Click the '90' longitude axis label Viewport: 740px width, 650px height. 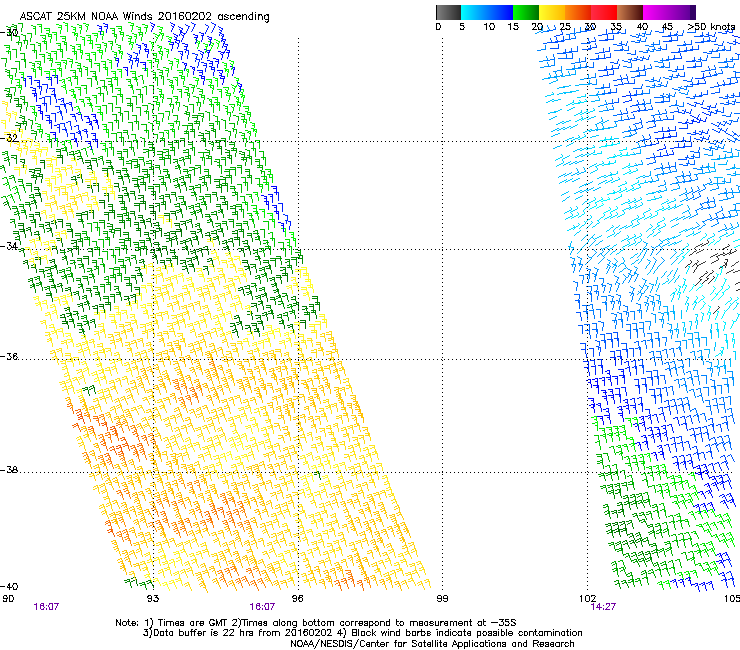pos(8,599)
